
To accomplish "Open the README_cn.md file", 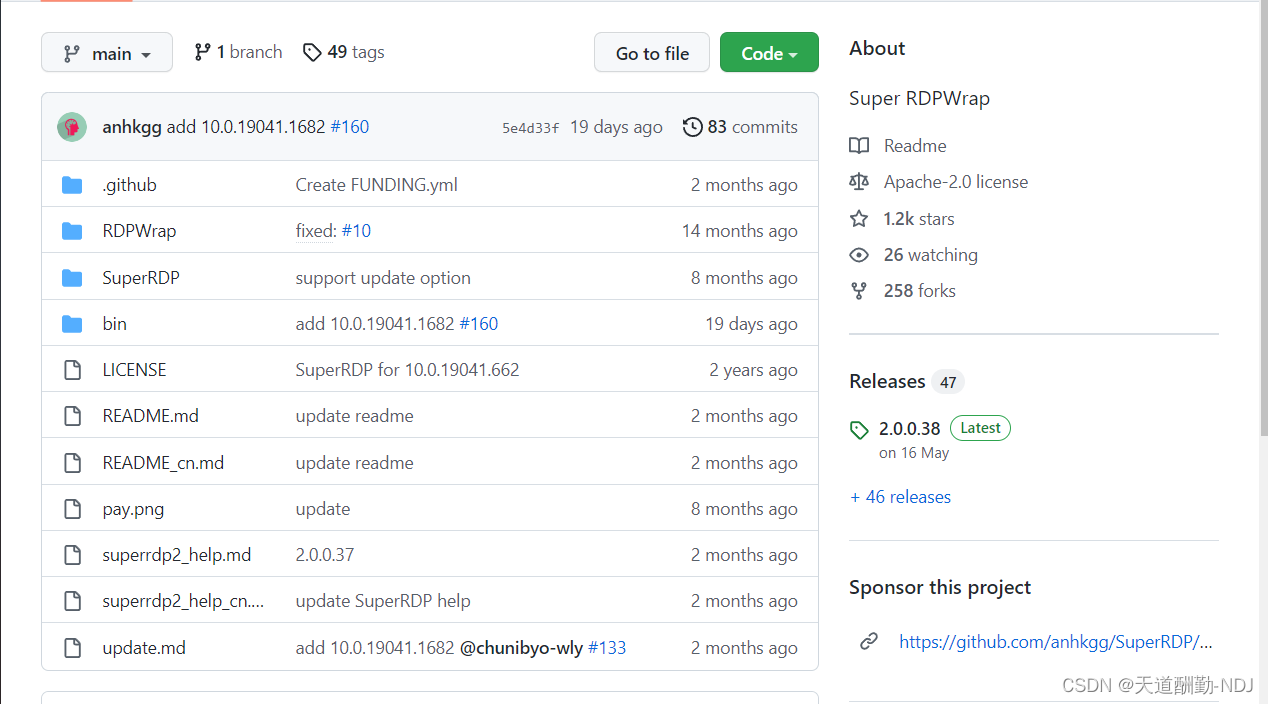I will point(163,463).
